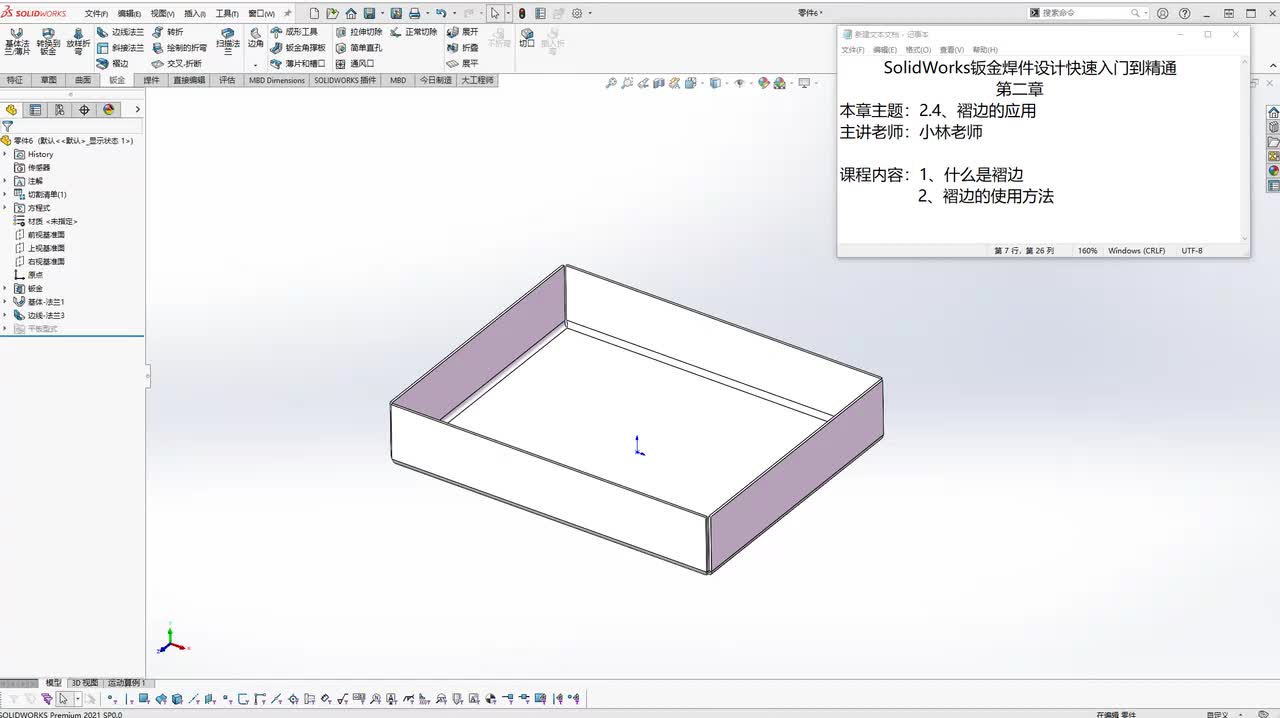Click the 薄片和槽口 tab and slot tool
The height and width of the screenshot is (718, 1280).
pos(298,64)
